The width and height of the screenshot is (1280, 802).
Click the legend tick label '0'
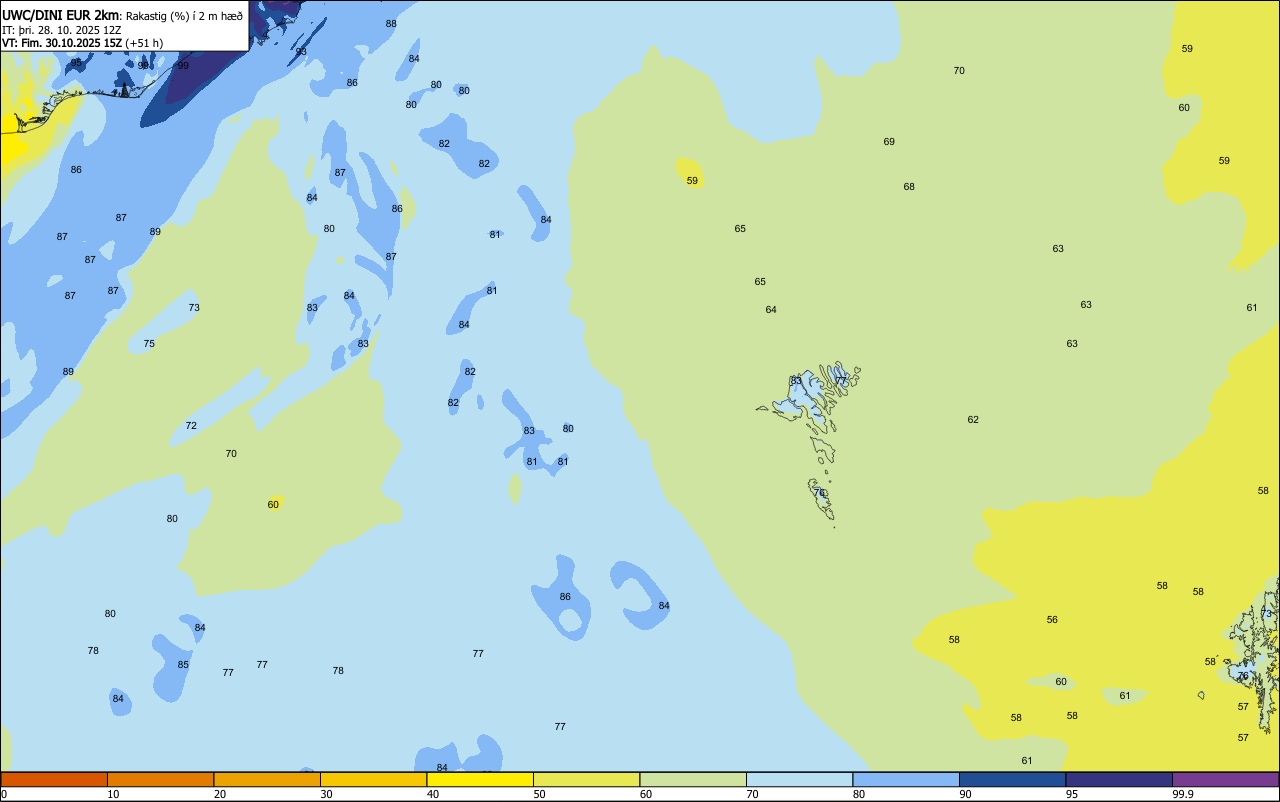4,794
